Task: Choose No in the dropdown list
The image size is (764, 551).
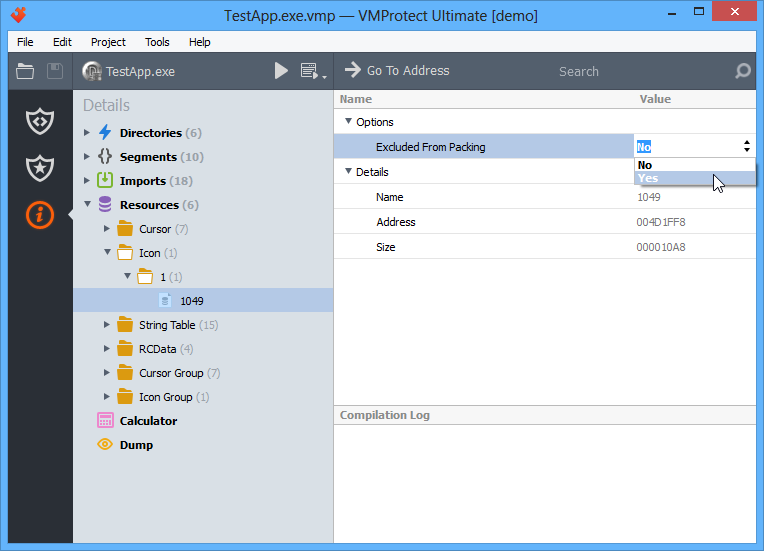Action: point(695,165)
